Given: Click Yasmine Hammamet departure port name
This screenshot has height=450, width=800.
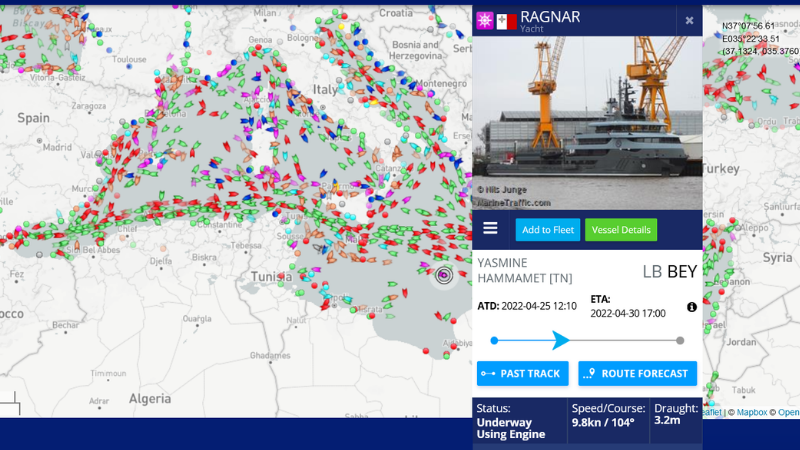Looking at the screenshot, I should coord(519,270).
